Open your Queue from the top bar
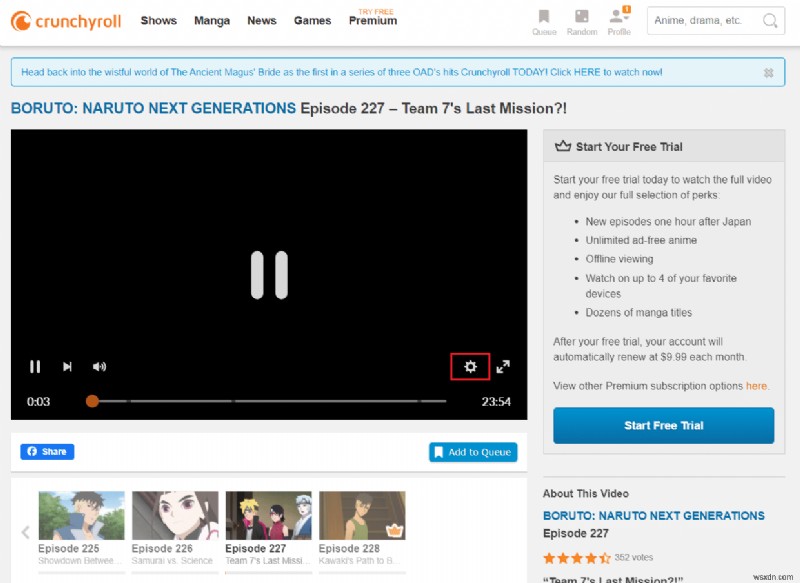The image size is (800, 583). [544, 22]
